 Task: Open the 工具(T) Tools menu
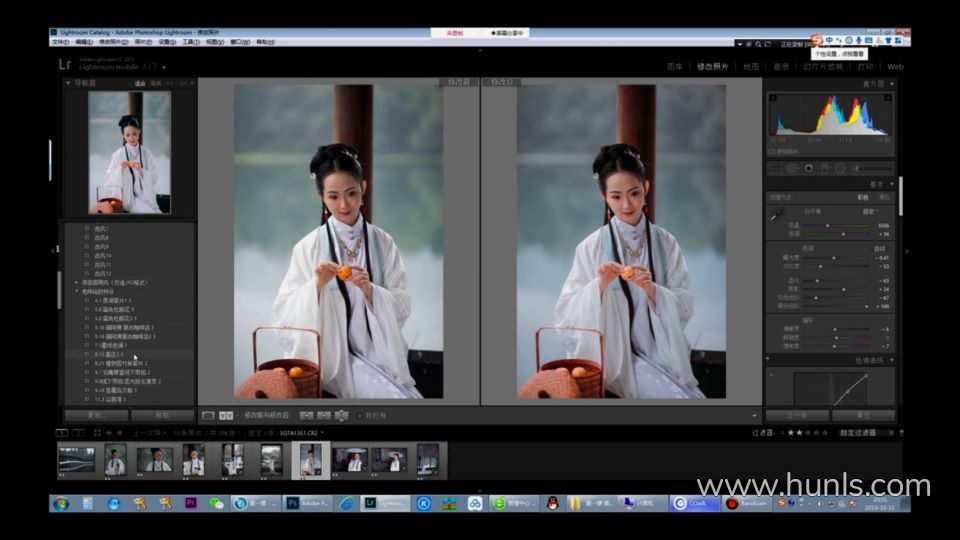(x=191, y=42)
